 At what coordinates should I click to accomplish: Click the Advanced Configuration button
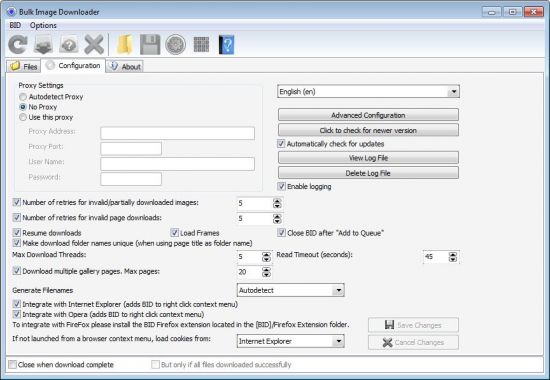point(368,115)
